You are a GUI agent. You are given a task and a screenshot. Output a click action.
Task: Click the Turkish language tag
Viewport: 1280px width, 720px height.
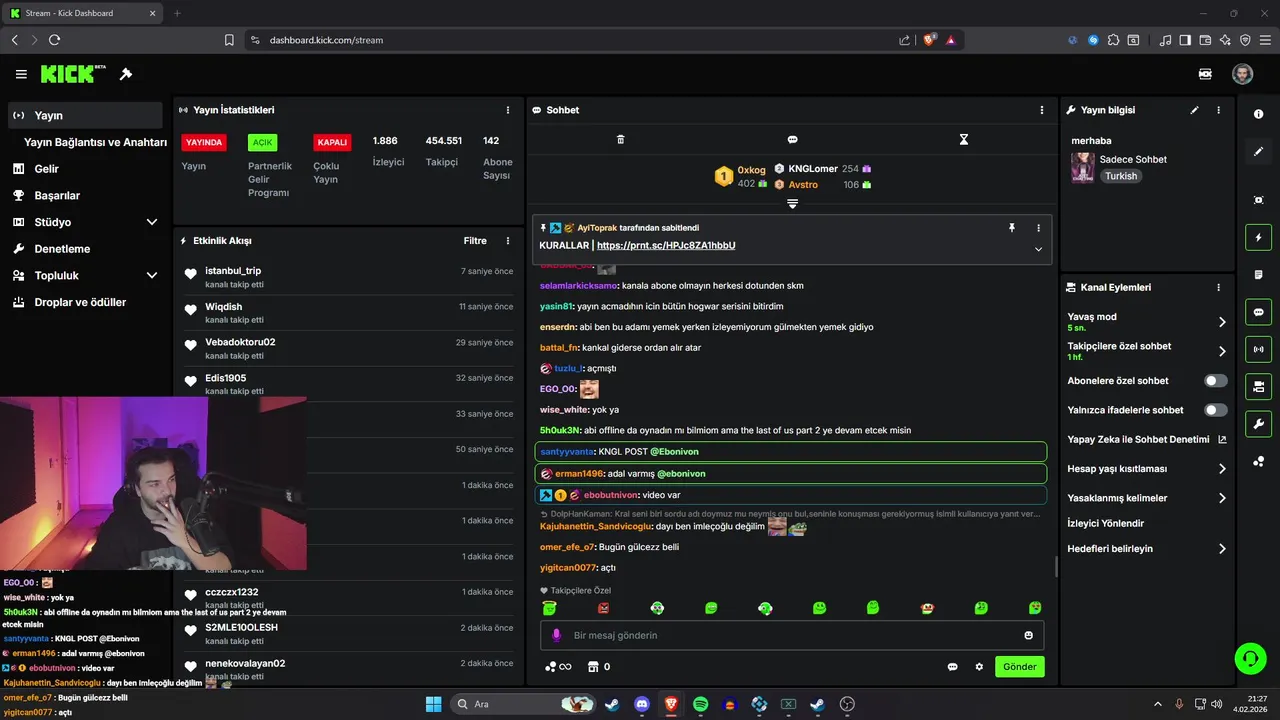(x=1121, y=176)
